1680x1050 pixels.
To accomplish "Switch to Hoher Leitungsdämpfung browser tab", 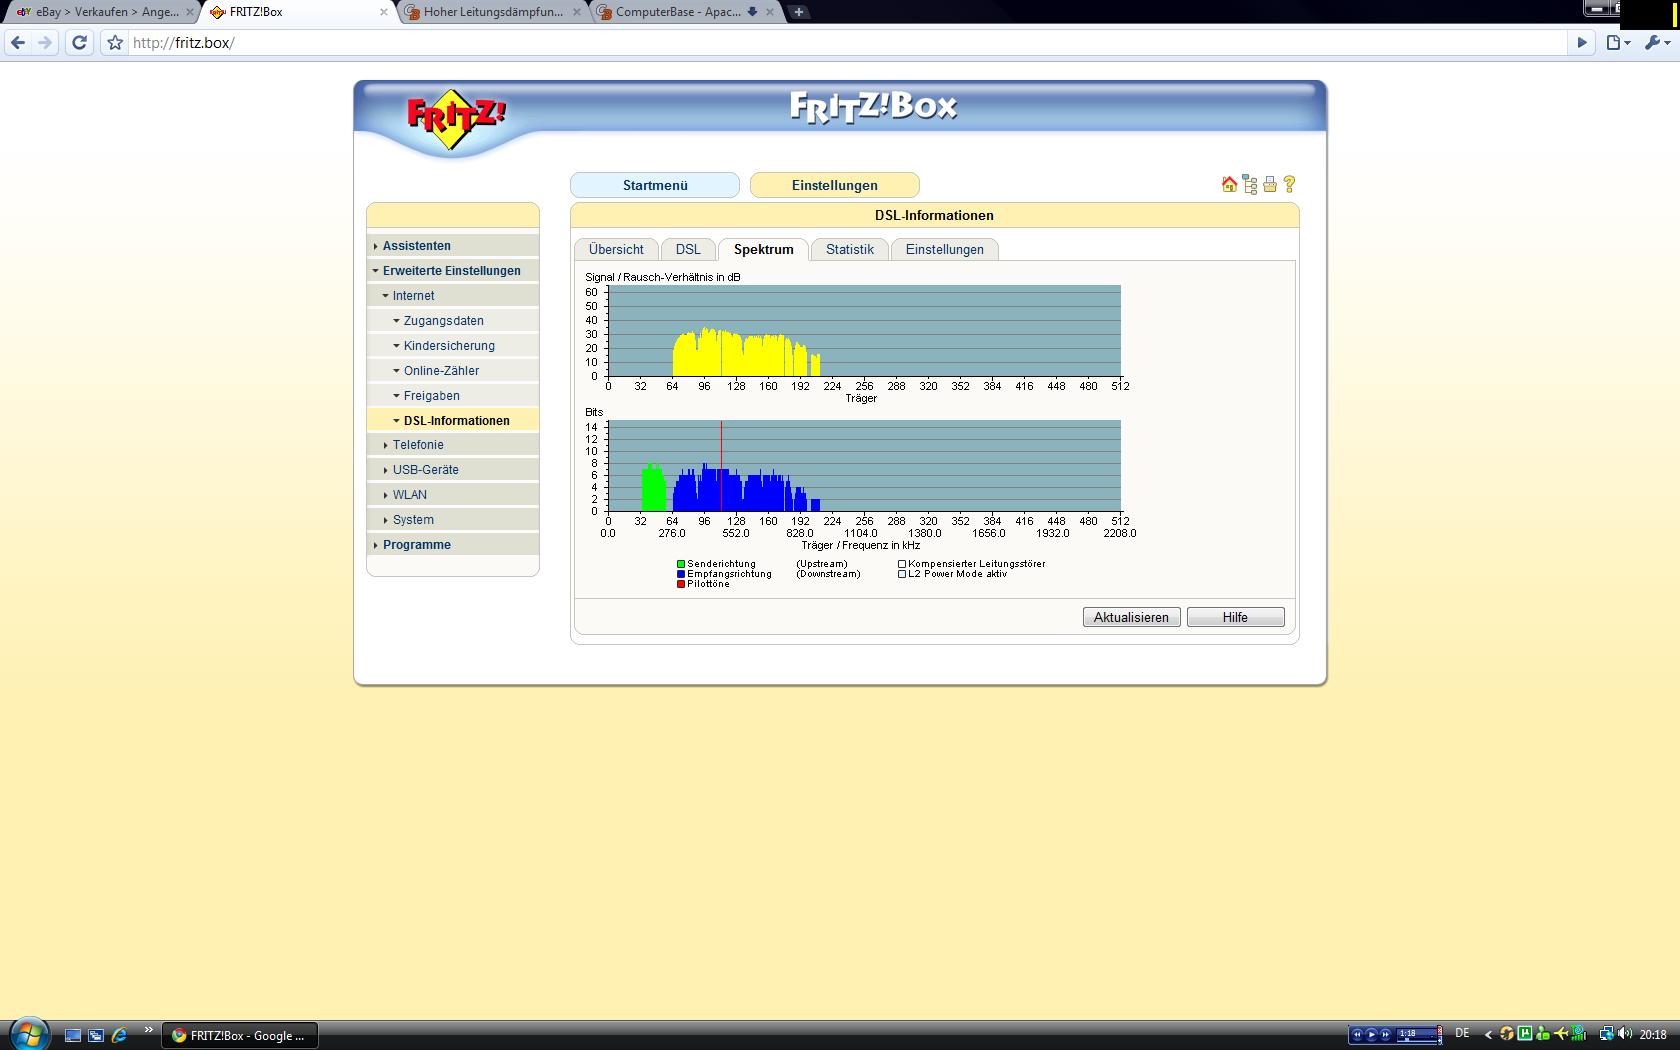I will [x=493, y=12].
